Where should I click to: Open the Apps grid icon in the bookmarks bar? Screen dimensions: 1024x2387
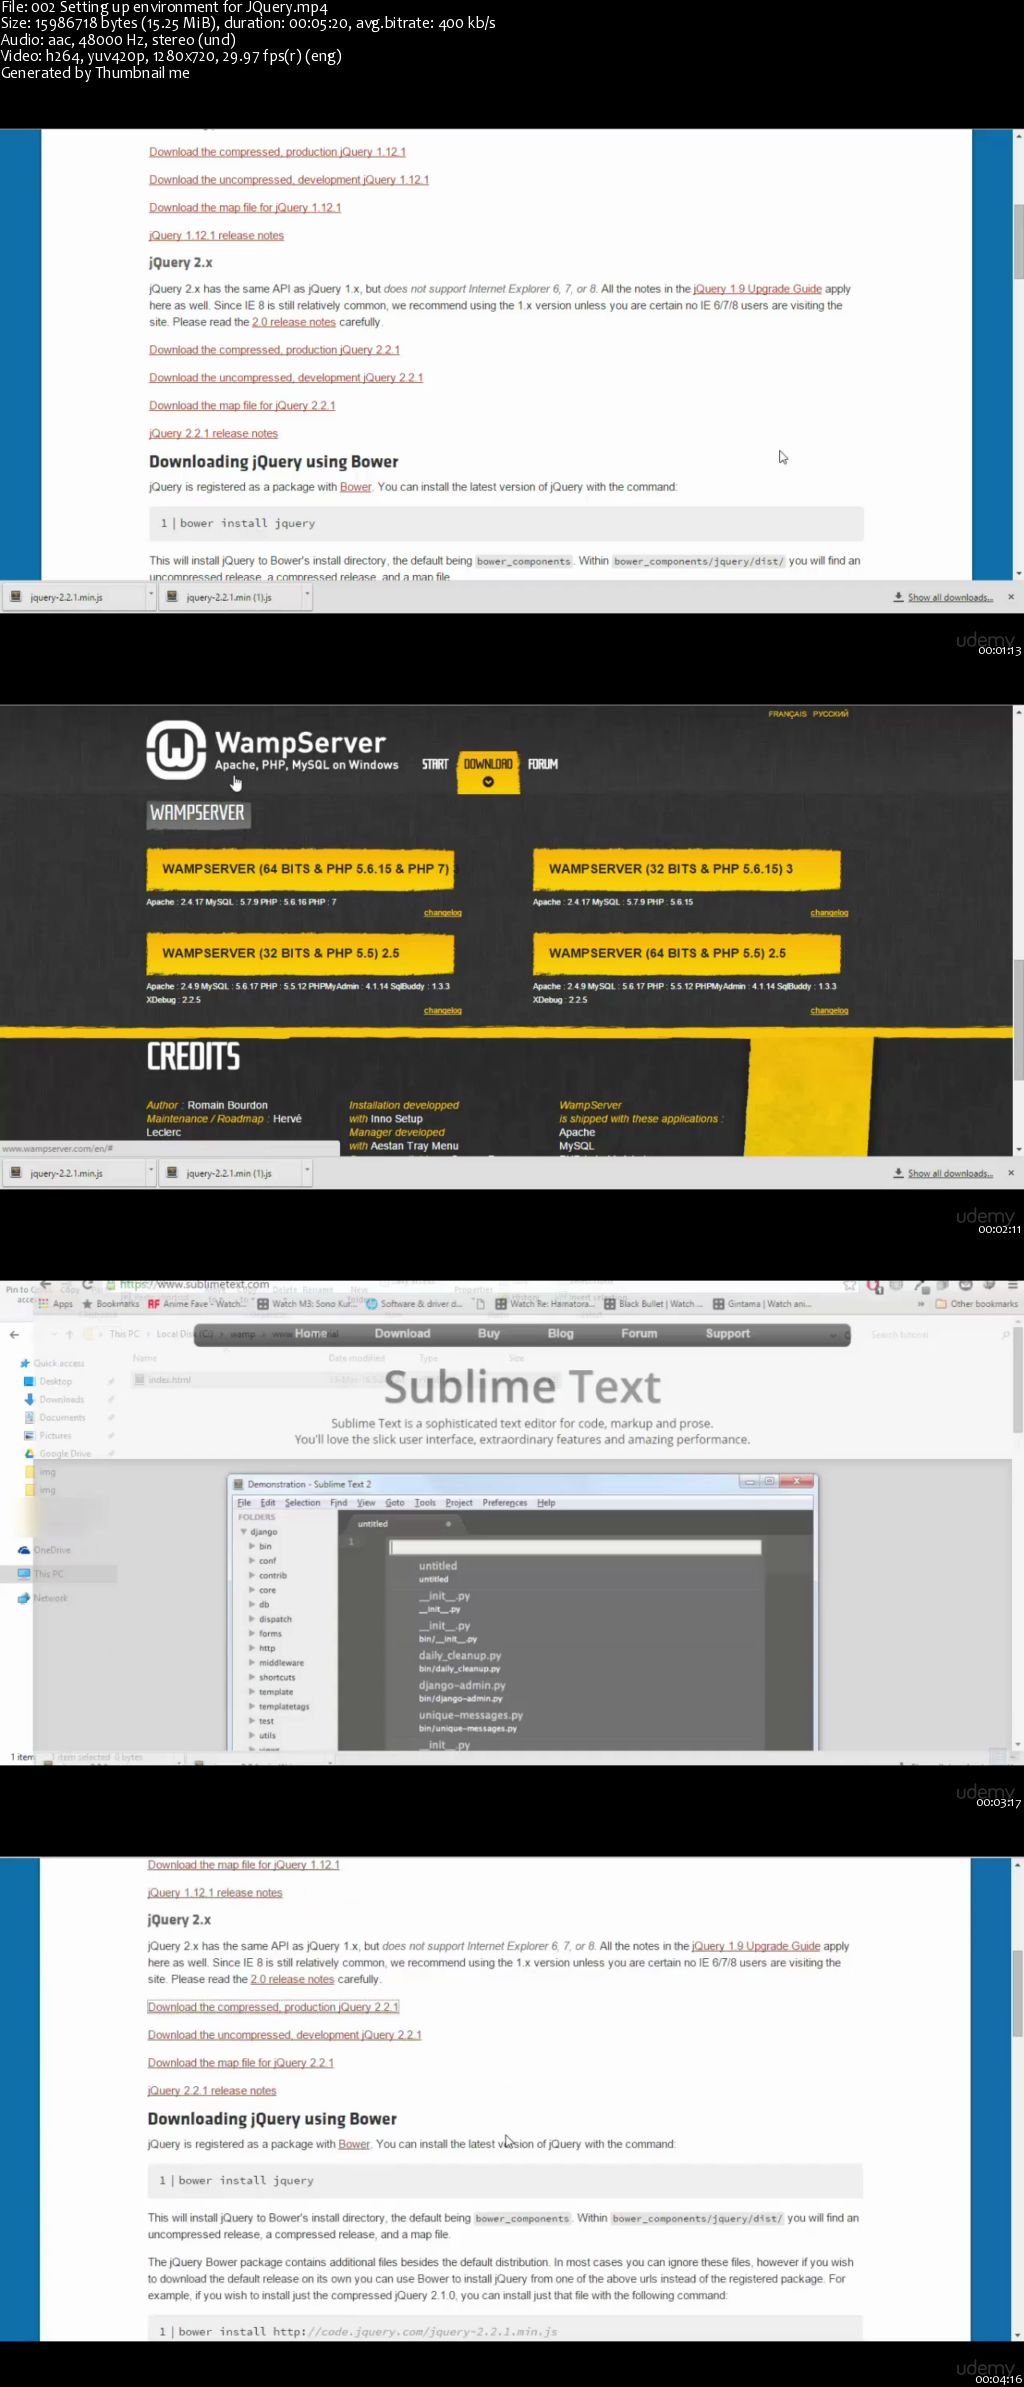point(44,1304)
